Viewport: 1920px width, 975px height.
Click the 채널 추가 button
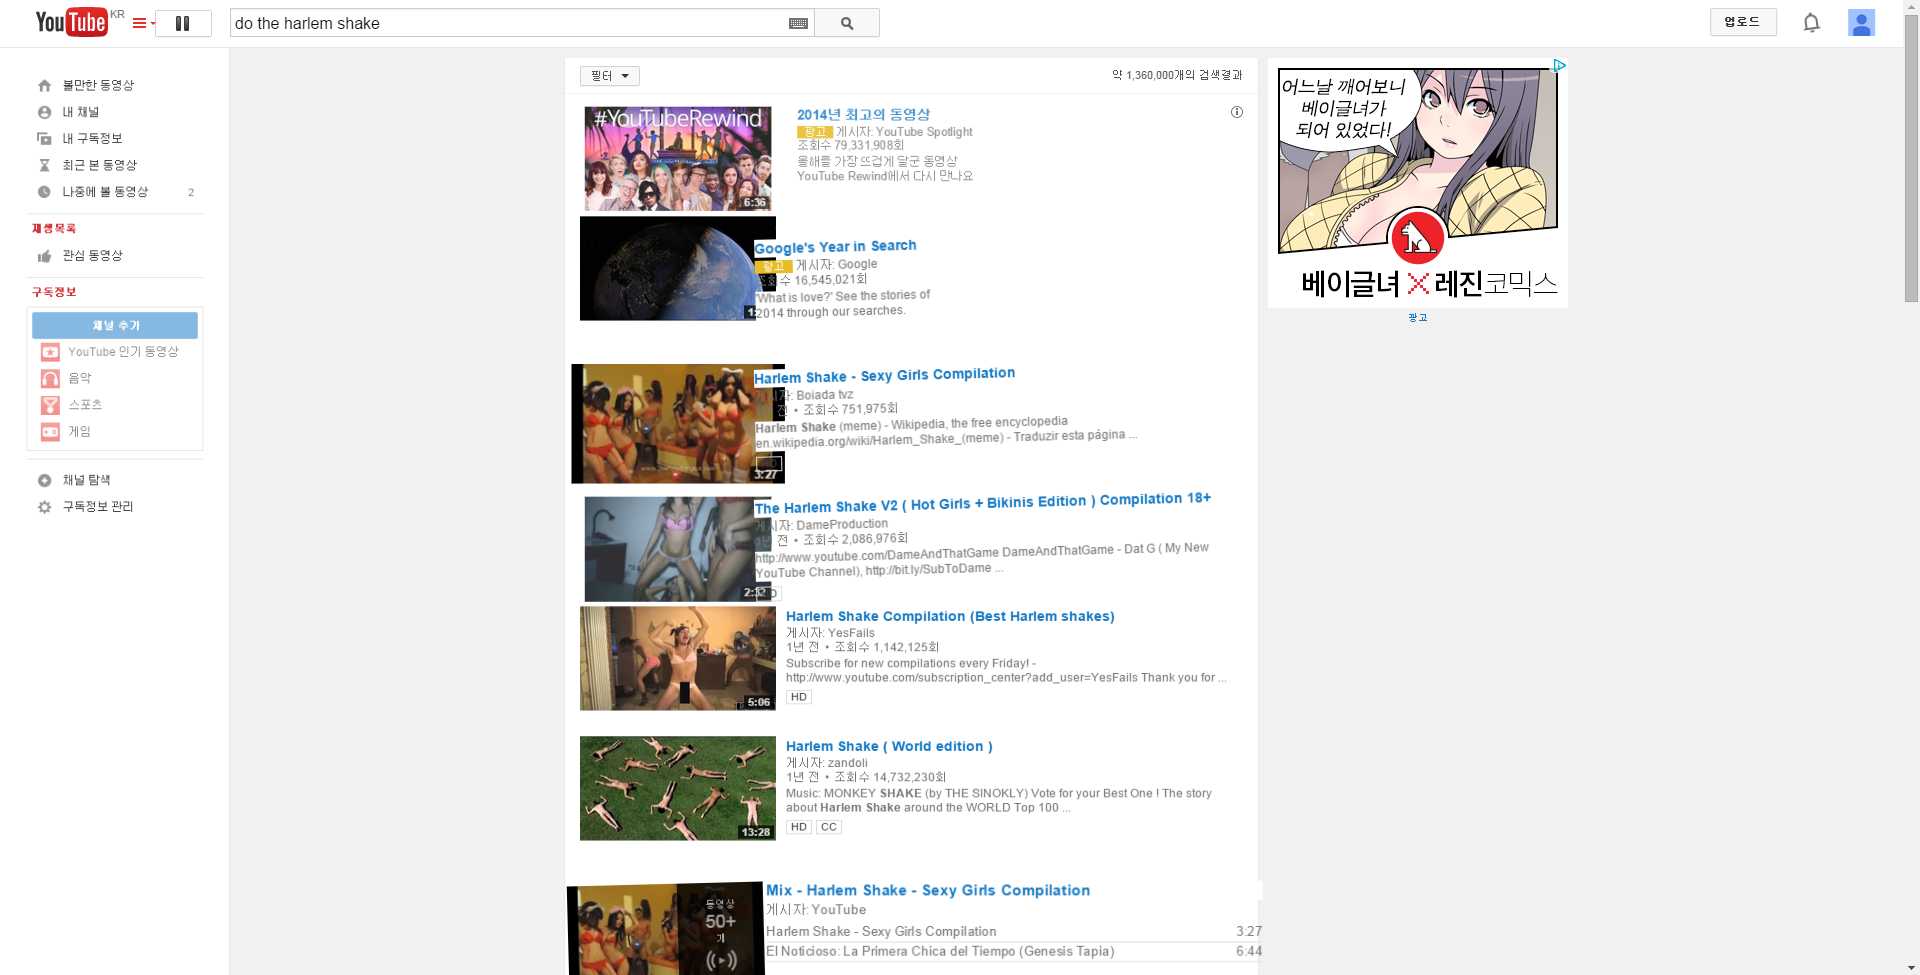tap(115, 325)
